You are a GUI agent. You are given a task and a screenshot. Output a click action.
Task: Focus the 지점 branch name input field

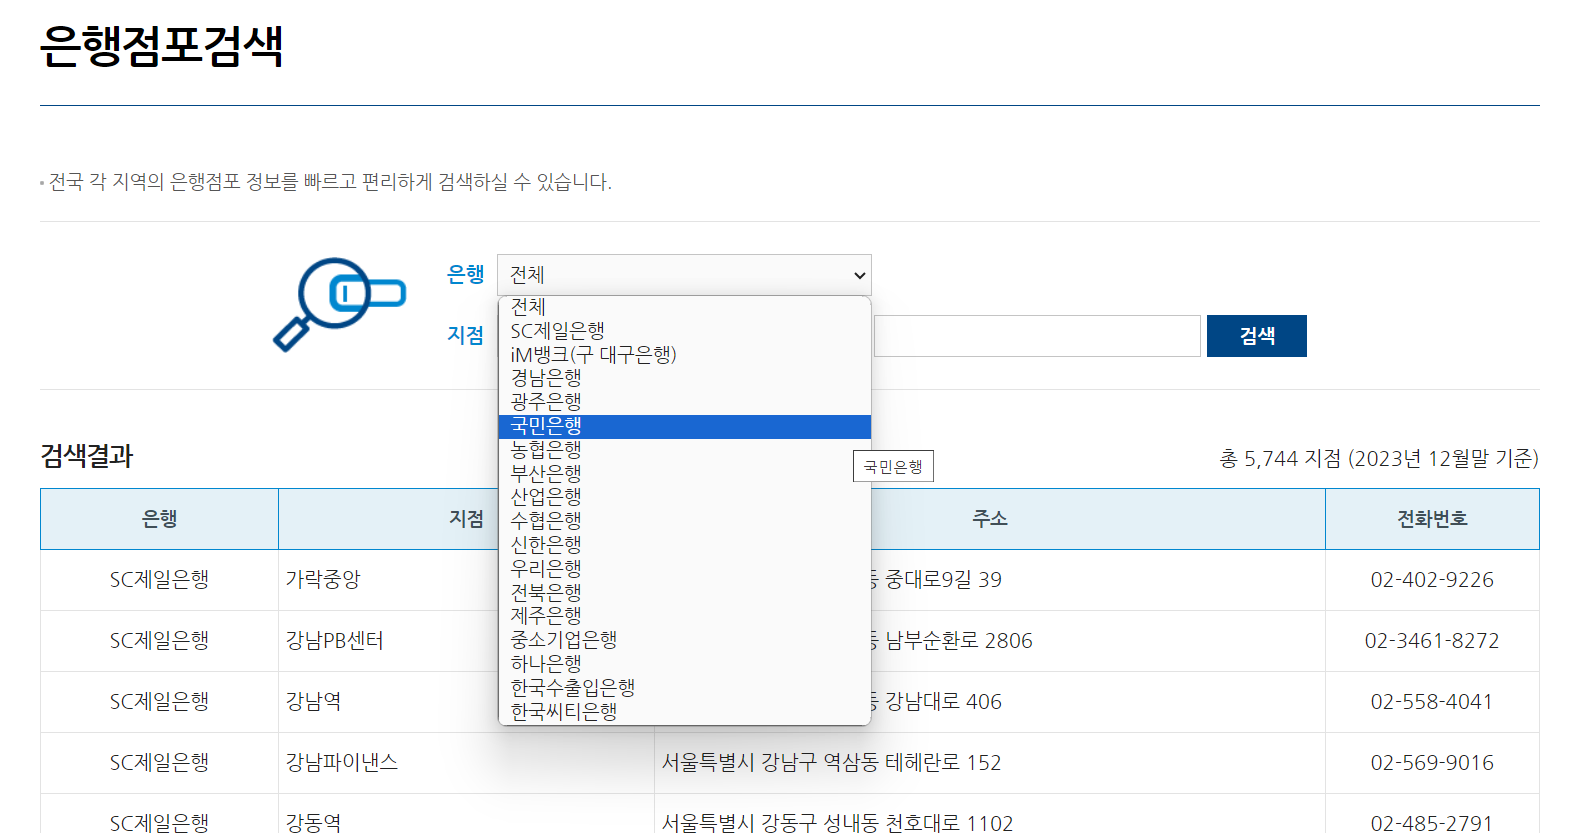(1037, 336)
